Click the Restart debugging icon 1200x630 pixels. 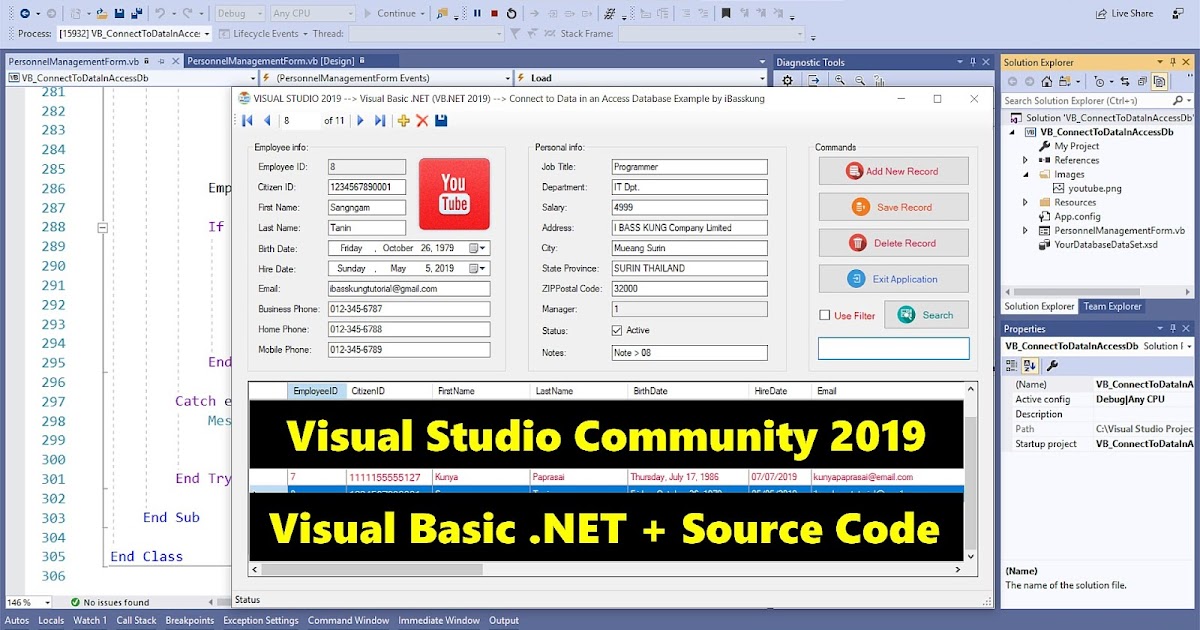click(x=511, y=14)
